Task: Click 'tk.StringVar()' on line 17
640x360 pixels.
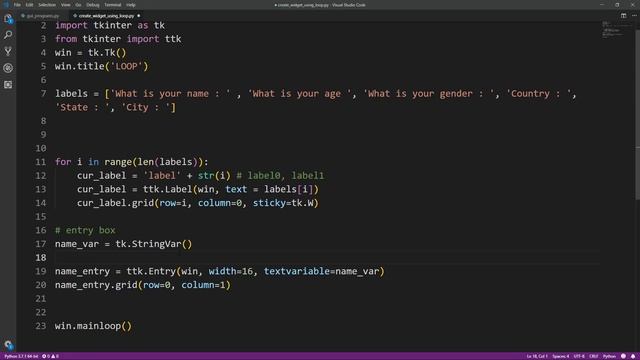Action: [x=153, y=244]
